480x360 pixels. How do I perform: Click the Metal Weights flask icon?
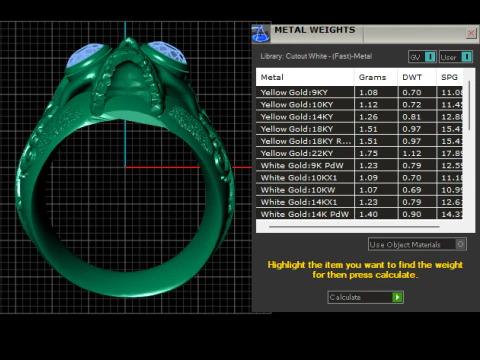(x=261, y=34)
